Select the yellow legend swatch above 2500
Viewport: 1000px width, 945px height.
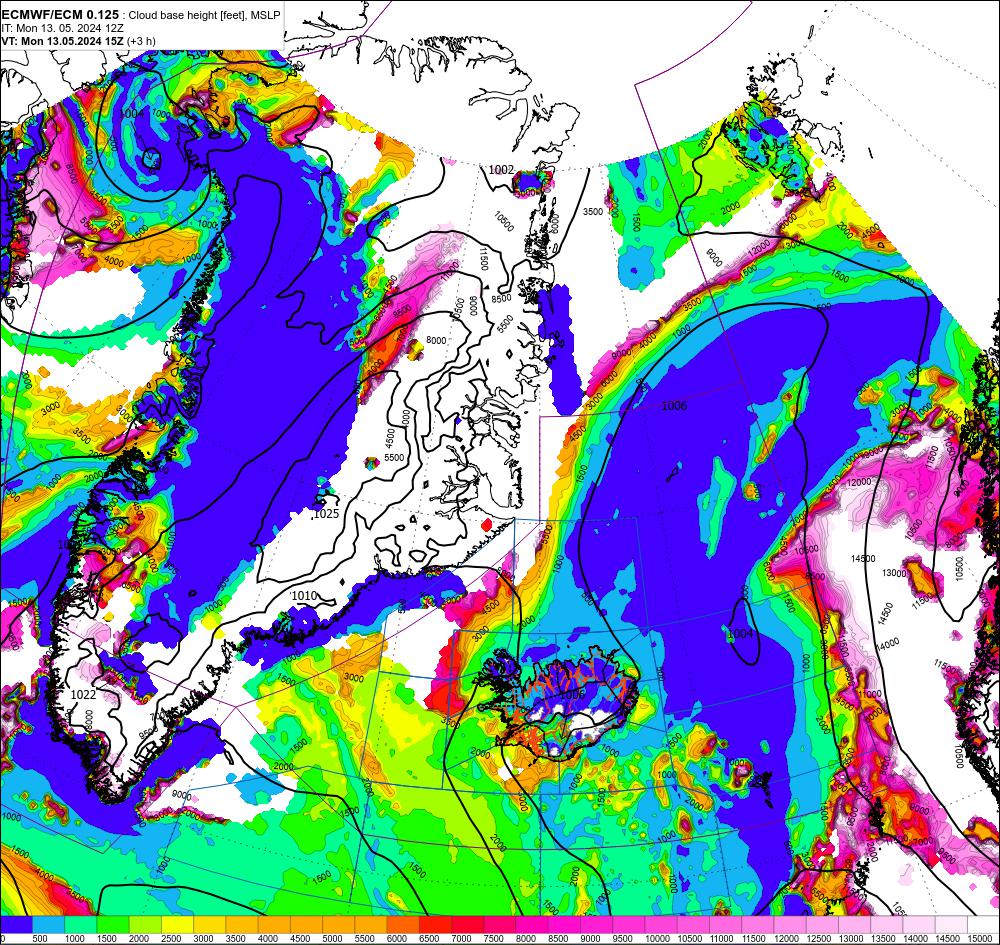coord(178,925)
